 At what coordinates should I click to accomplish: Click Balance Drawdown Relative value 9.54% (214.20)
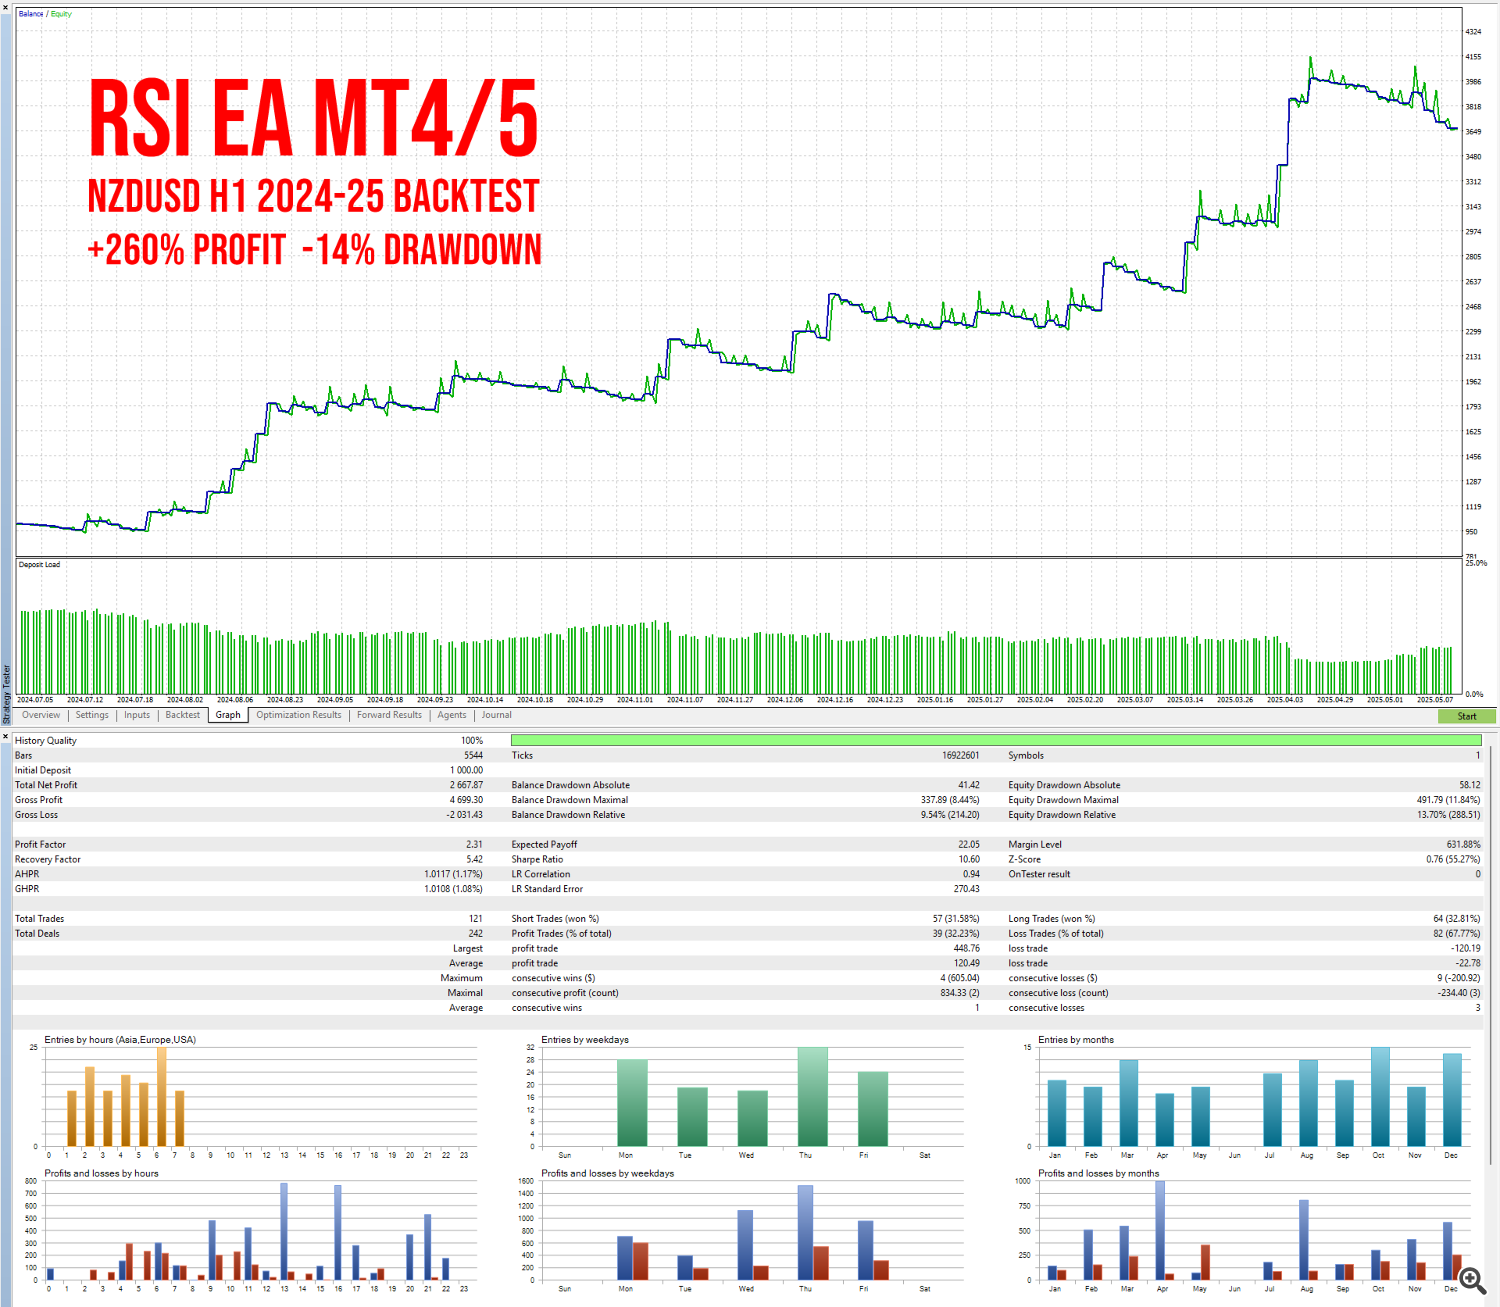pyautogui.click(x=950, y=815)
